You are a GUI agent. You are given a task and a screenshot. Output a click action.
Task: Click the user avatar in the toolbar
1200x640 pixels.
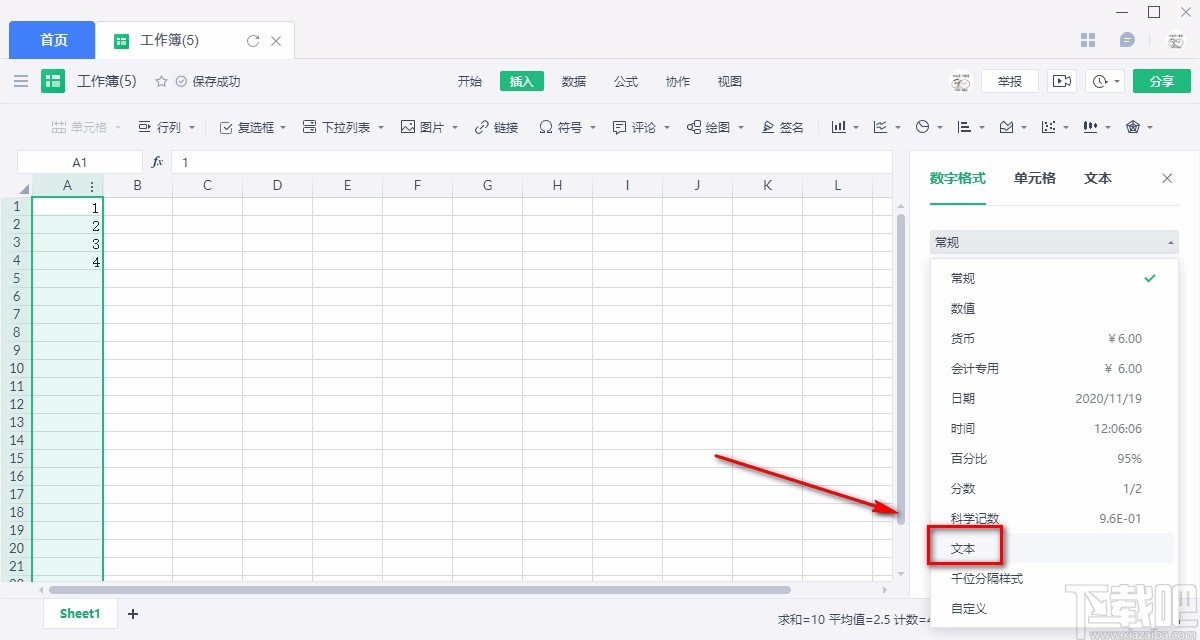[961, 81]
